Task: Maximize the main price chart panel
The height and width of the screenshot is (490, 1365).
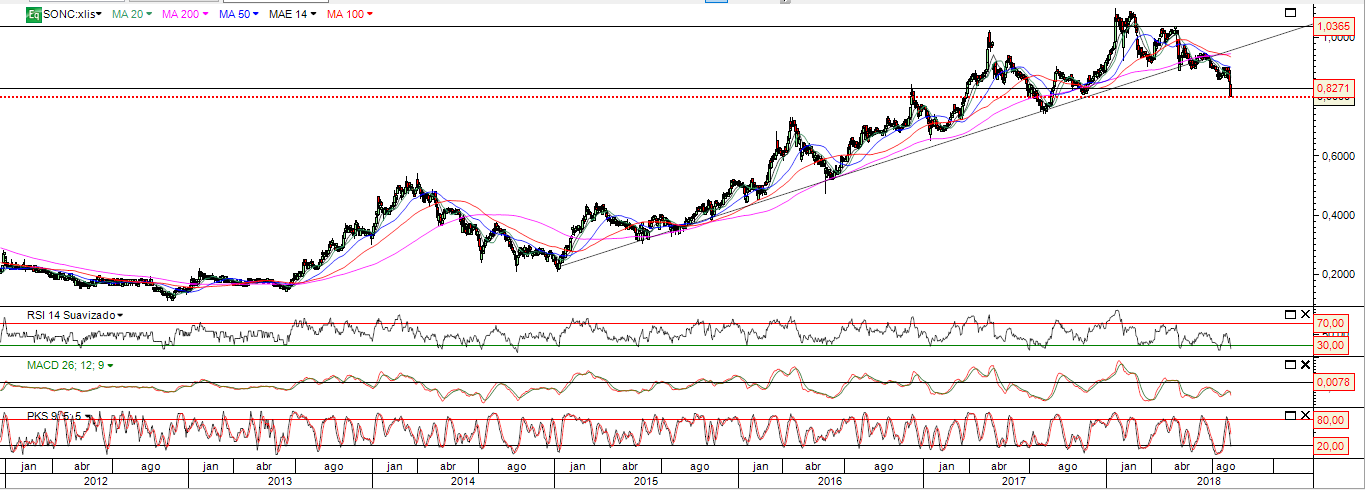Action: [x=1289, y=13]
